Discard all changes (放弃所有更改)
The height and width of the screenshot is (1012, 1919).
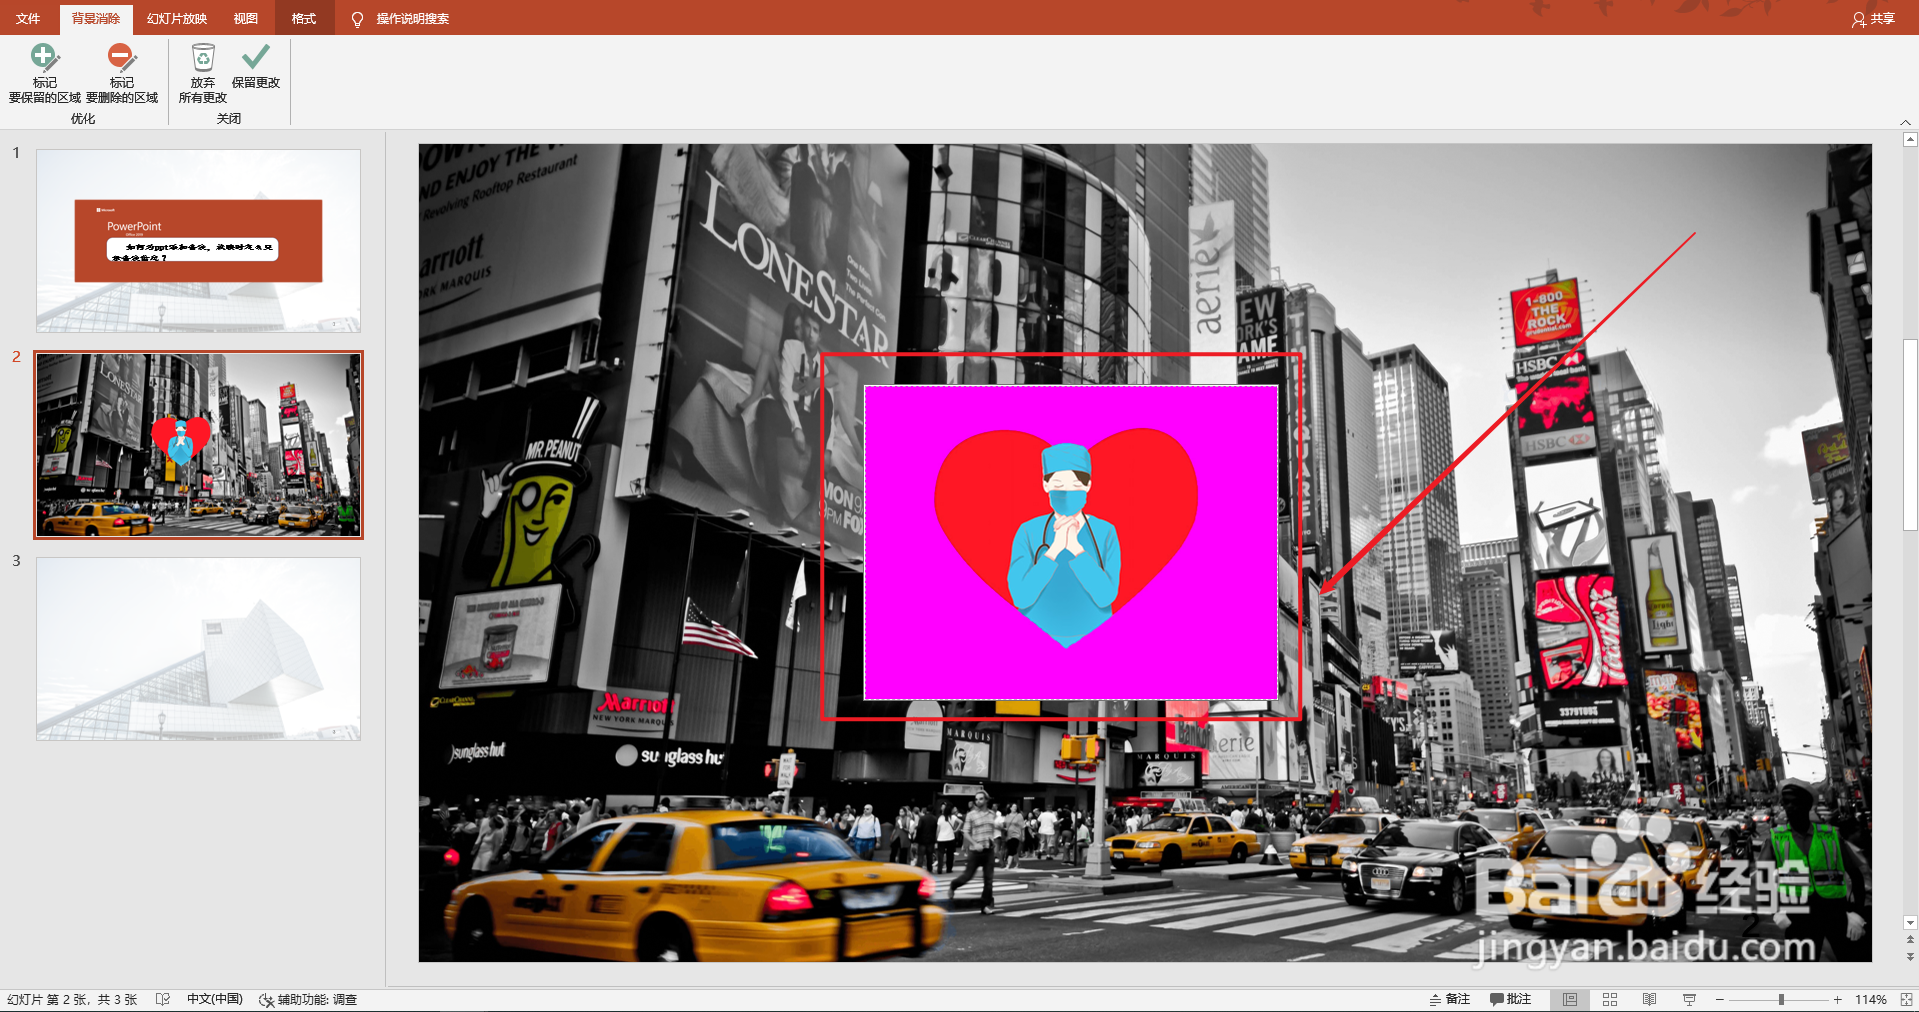point(203,73)
